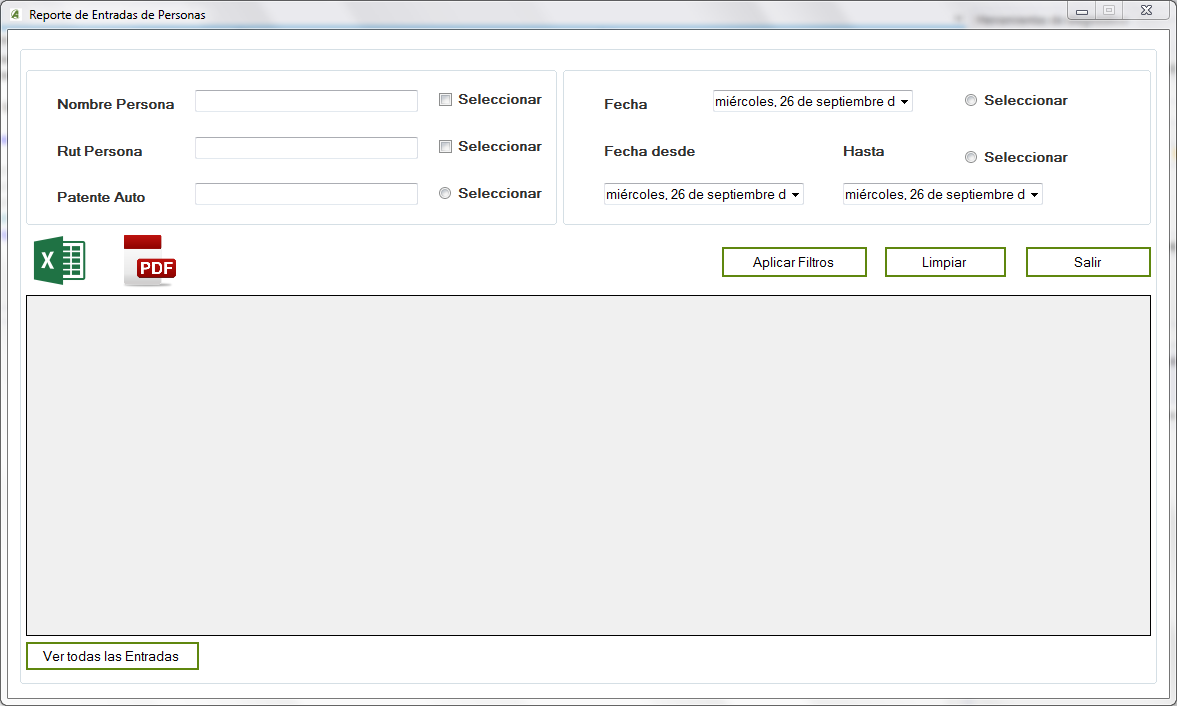Screen dimensions: 1177x706
Task: Choose the Fecha Seleccionar radio option
Action: [971, 101]
